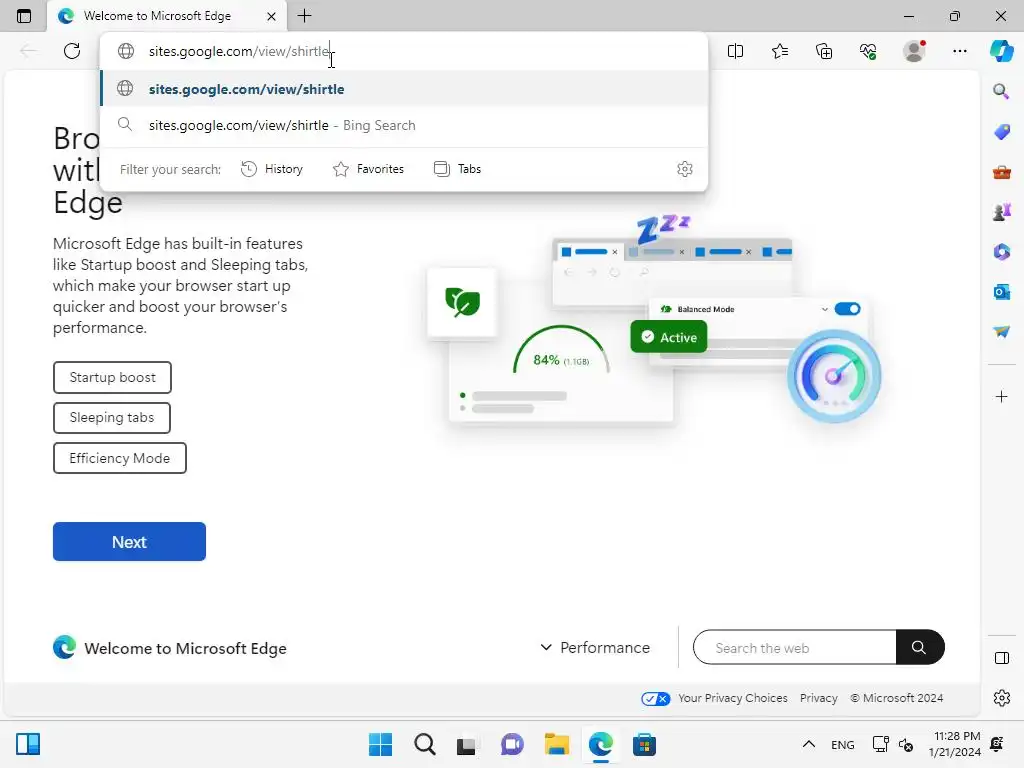This screenshot has height=768, width=1024.
Task: Open the tab actions menu icon
Action: click(x=24, y=16)
